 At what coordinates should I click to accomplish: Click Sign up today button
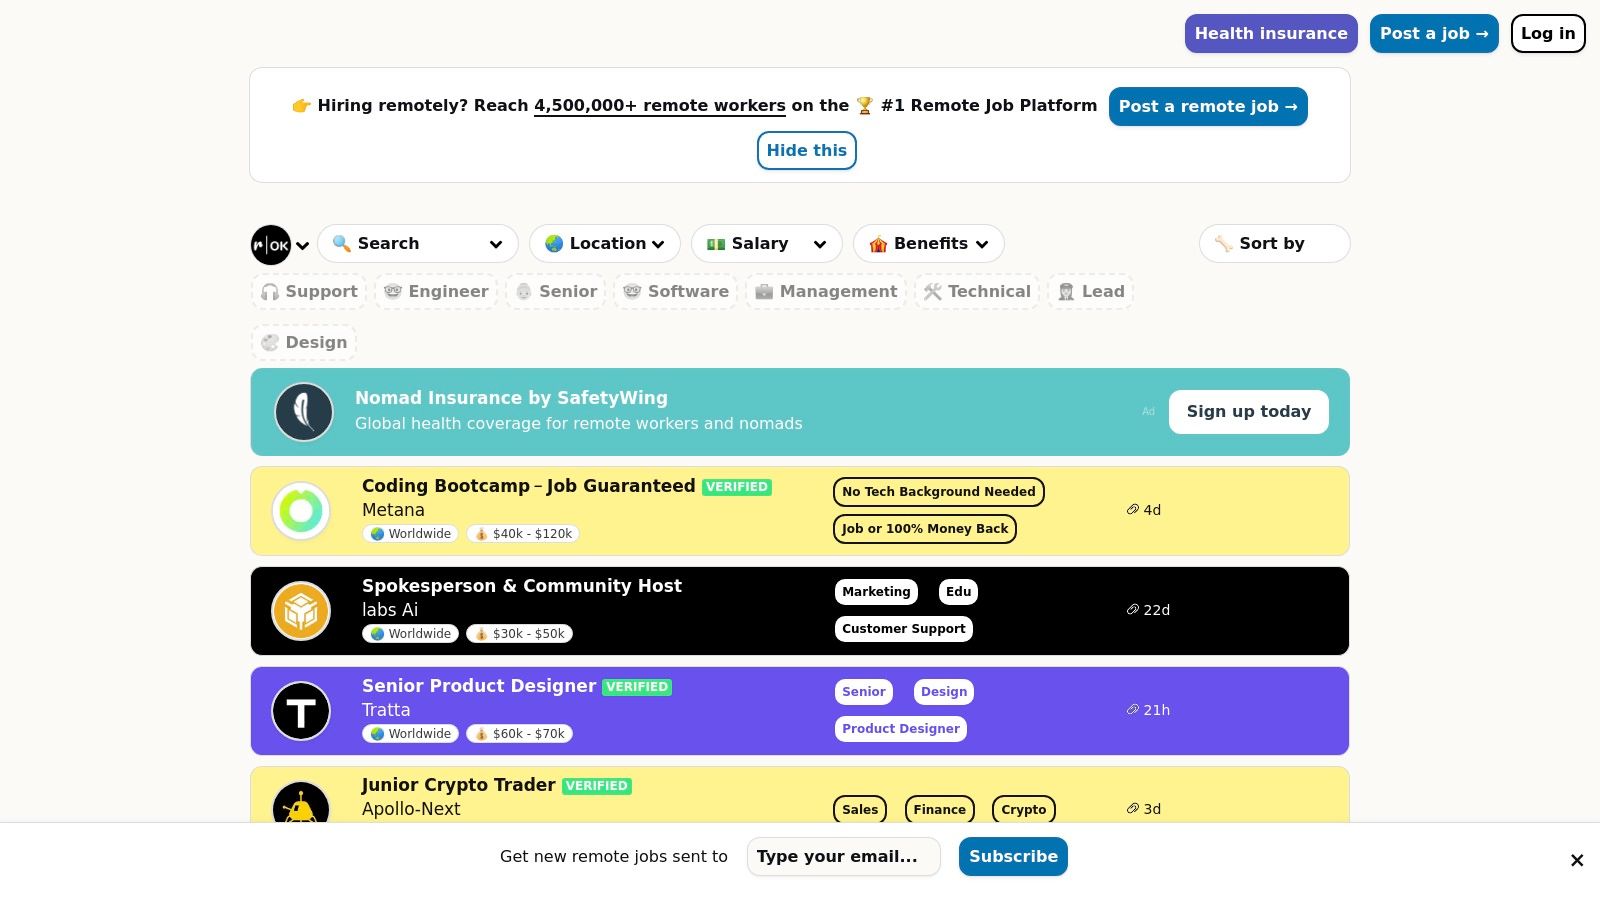click(1249, 412)
